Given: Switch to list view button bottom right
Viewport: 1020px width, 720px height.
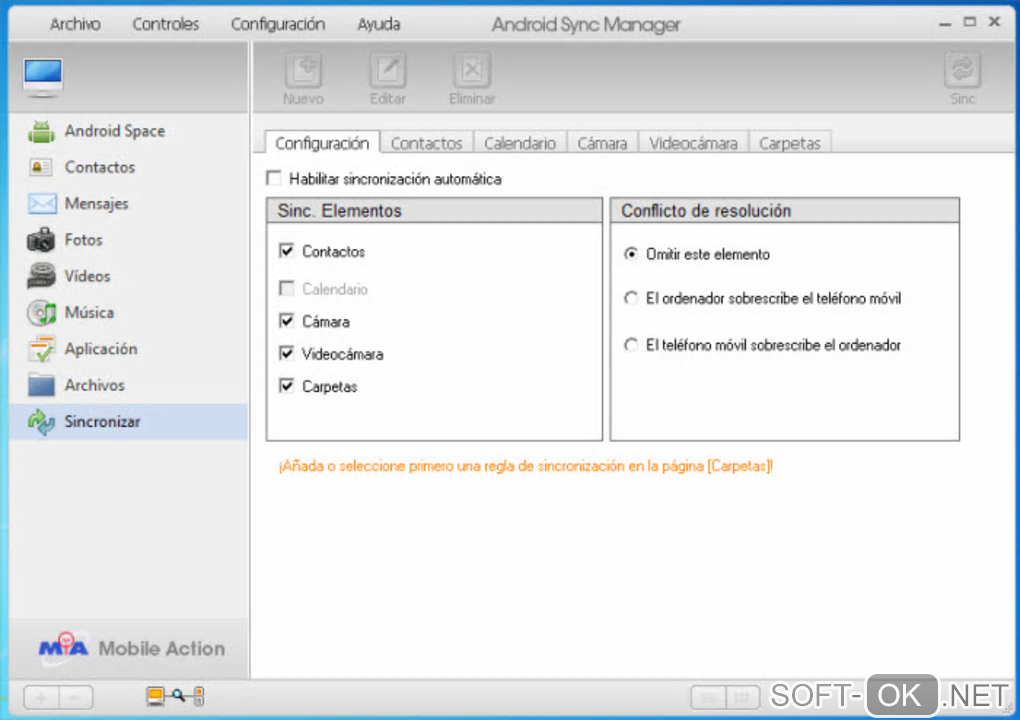Looking at the screenshot, I should point(708,699).
